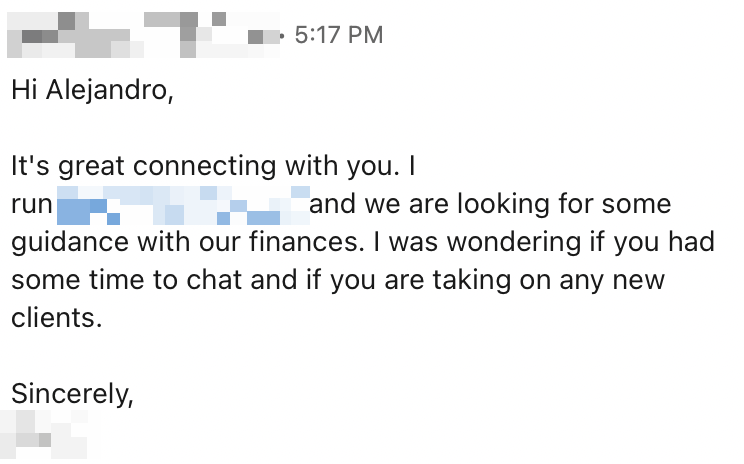Click the dot separator before the timestamp
Screen dimensions: 744x464
[283, 36]
